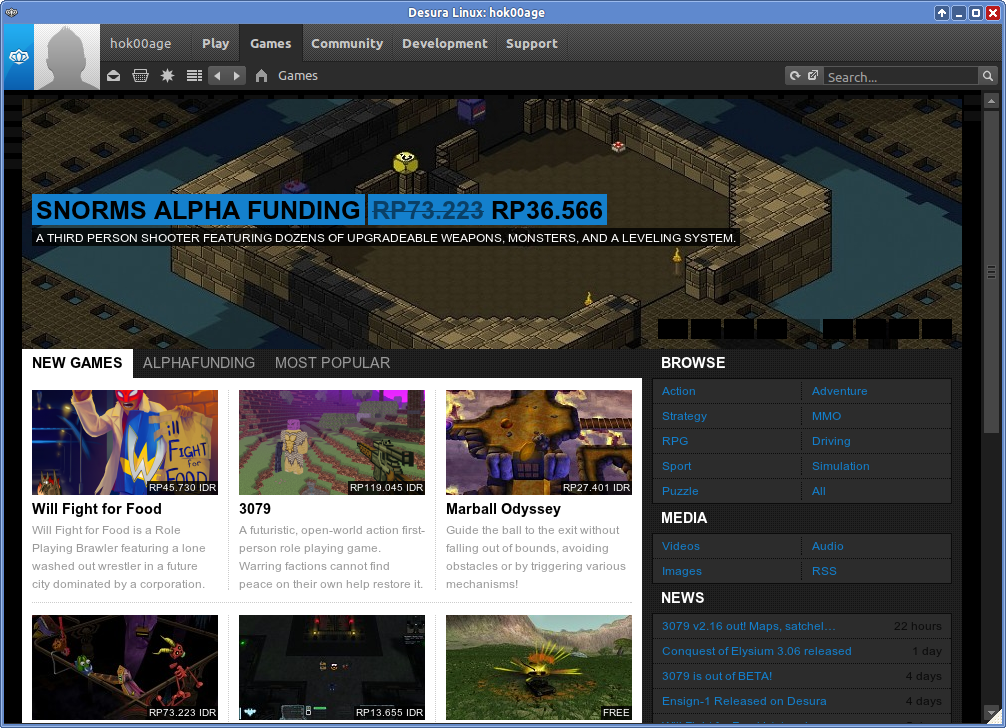Click the Marball Odyssey title
The image size is (1006, 728).
click(x=504, y=509)
